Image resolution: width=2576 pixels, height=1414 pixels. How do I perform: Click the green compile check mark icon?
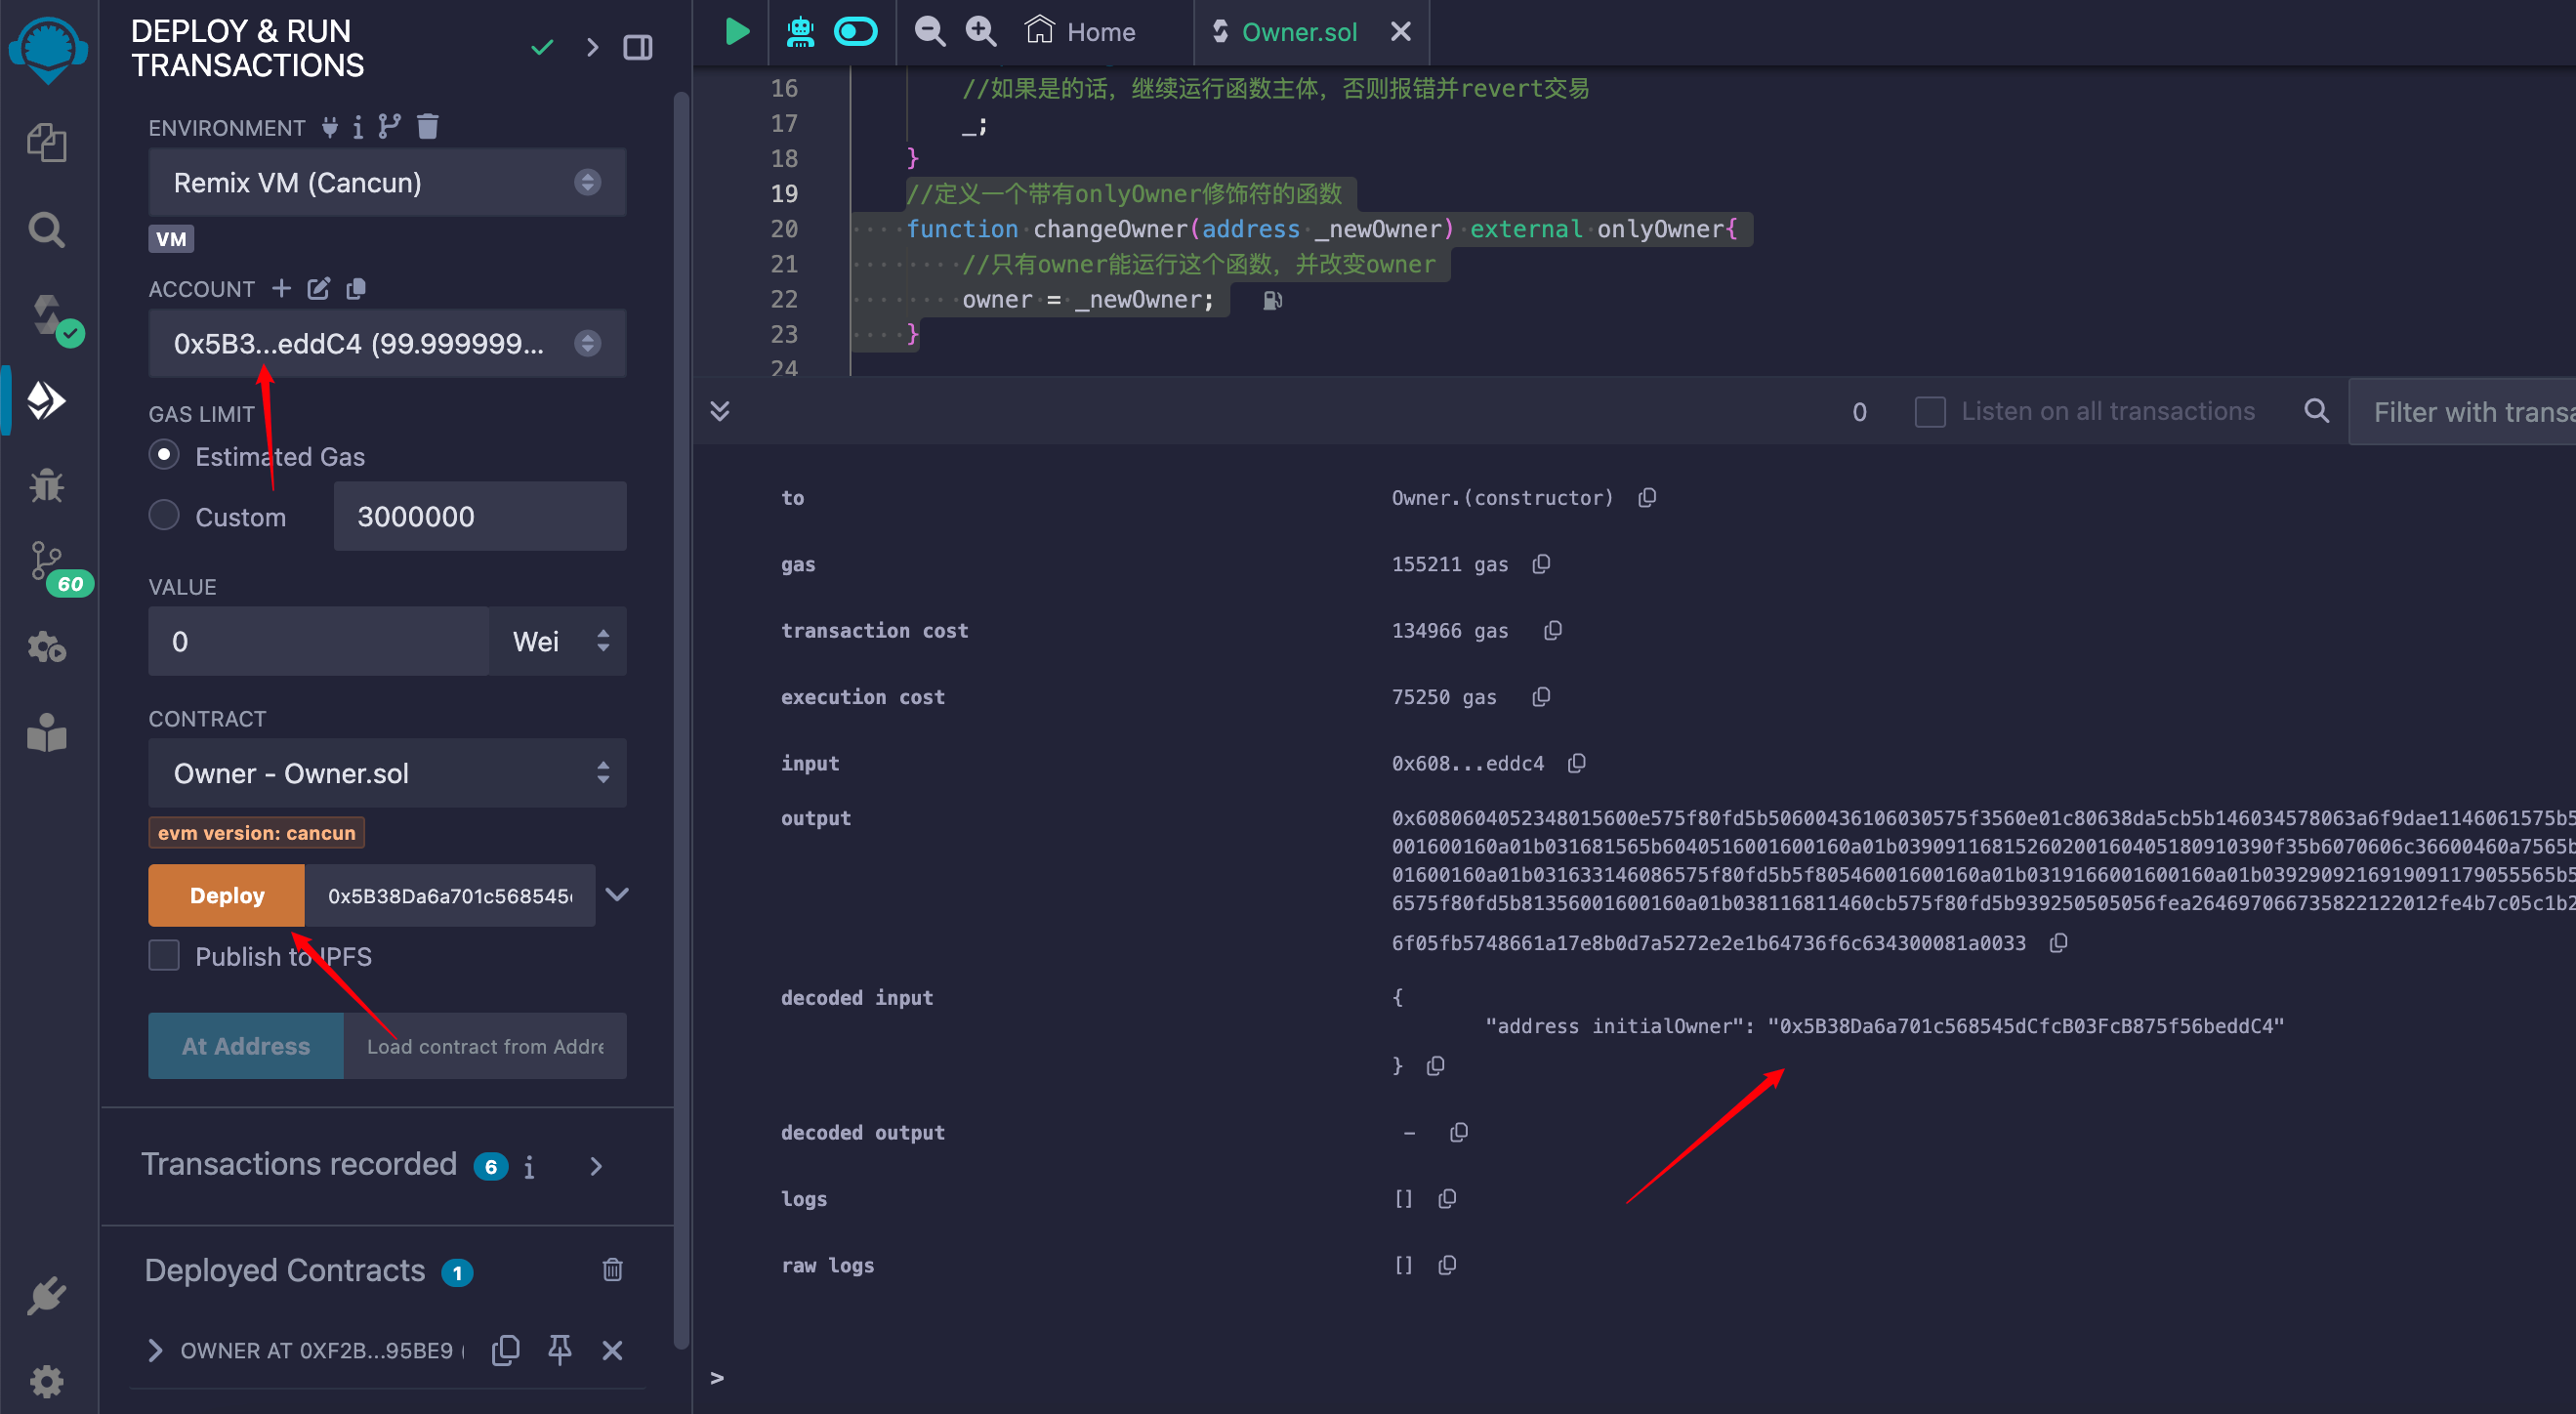pyautogui.click(x=542, y=47)
